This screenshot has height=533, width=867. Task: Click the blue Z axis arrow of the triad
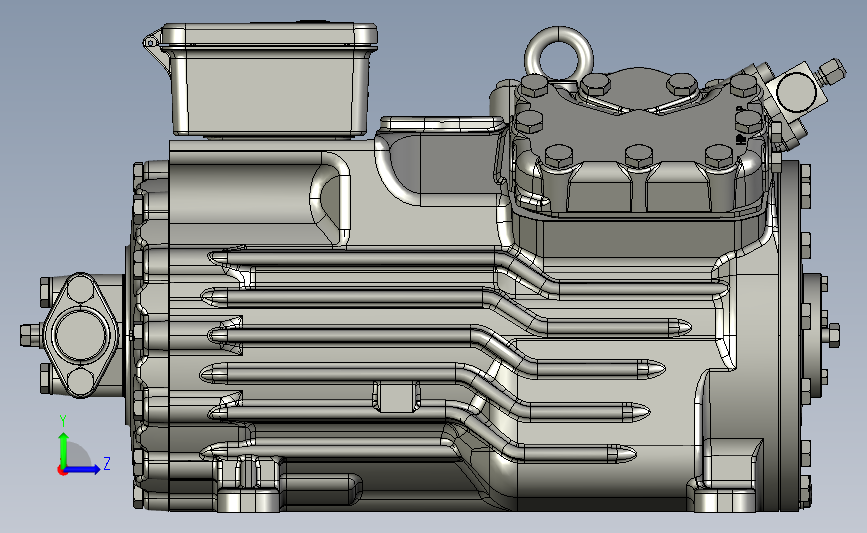coord(83,469)
